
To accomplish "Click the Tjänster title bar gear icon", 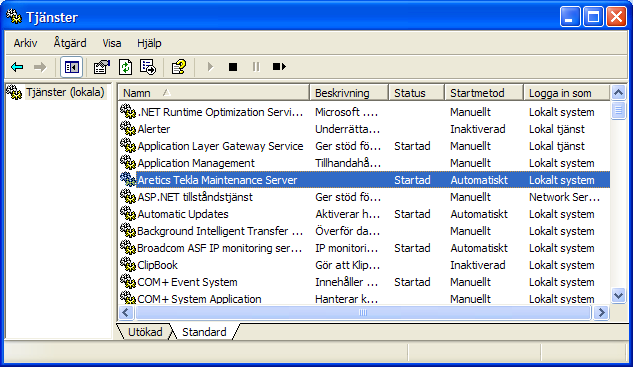I will [14, 17].
